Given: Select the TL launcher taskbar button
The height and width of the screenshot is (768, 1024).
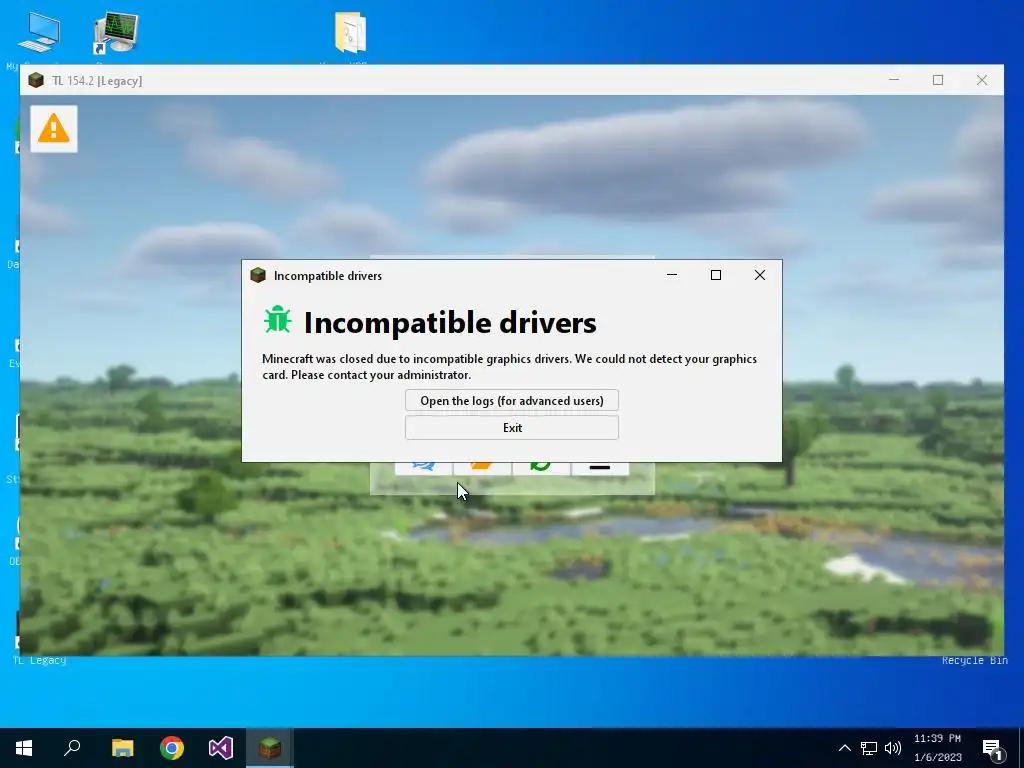Looking at the screenshot, I should click(x=270, y=748).
